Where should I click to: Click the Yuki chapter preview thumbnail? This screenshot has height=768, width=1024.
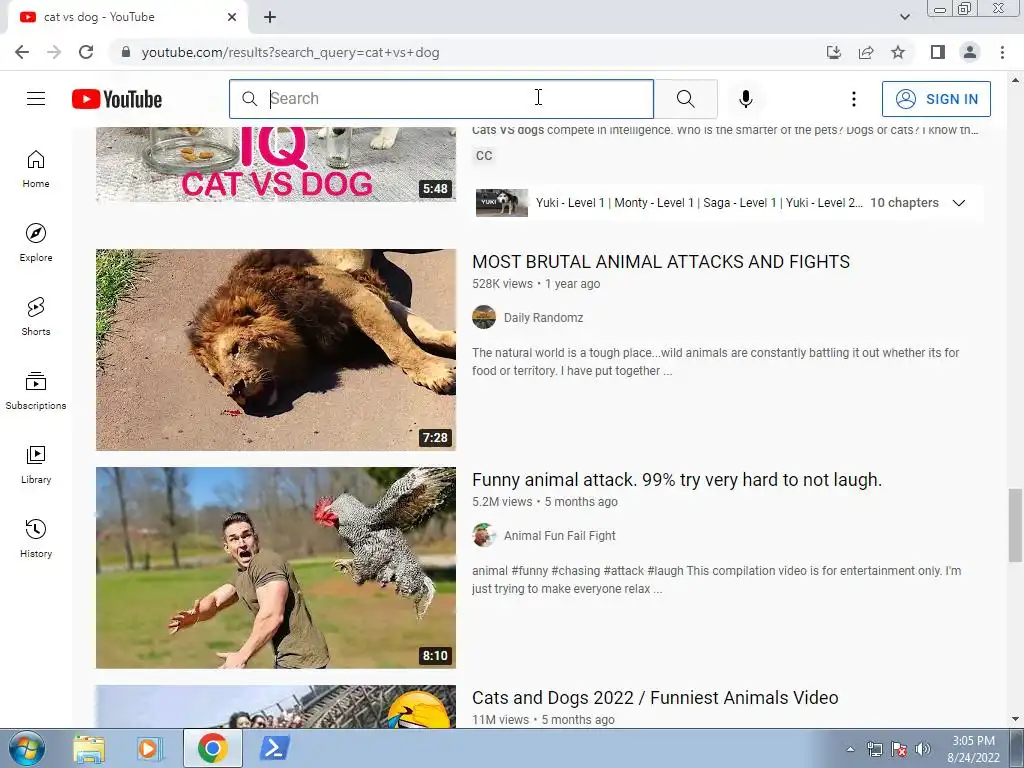(x=502, y=202)
